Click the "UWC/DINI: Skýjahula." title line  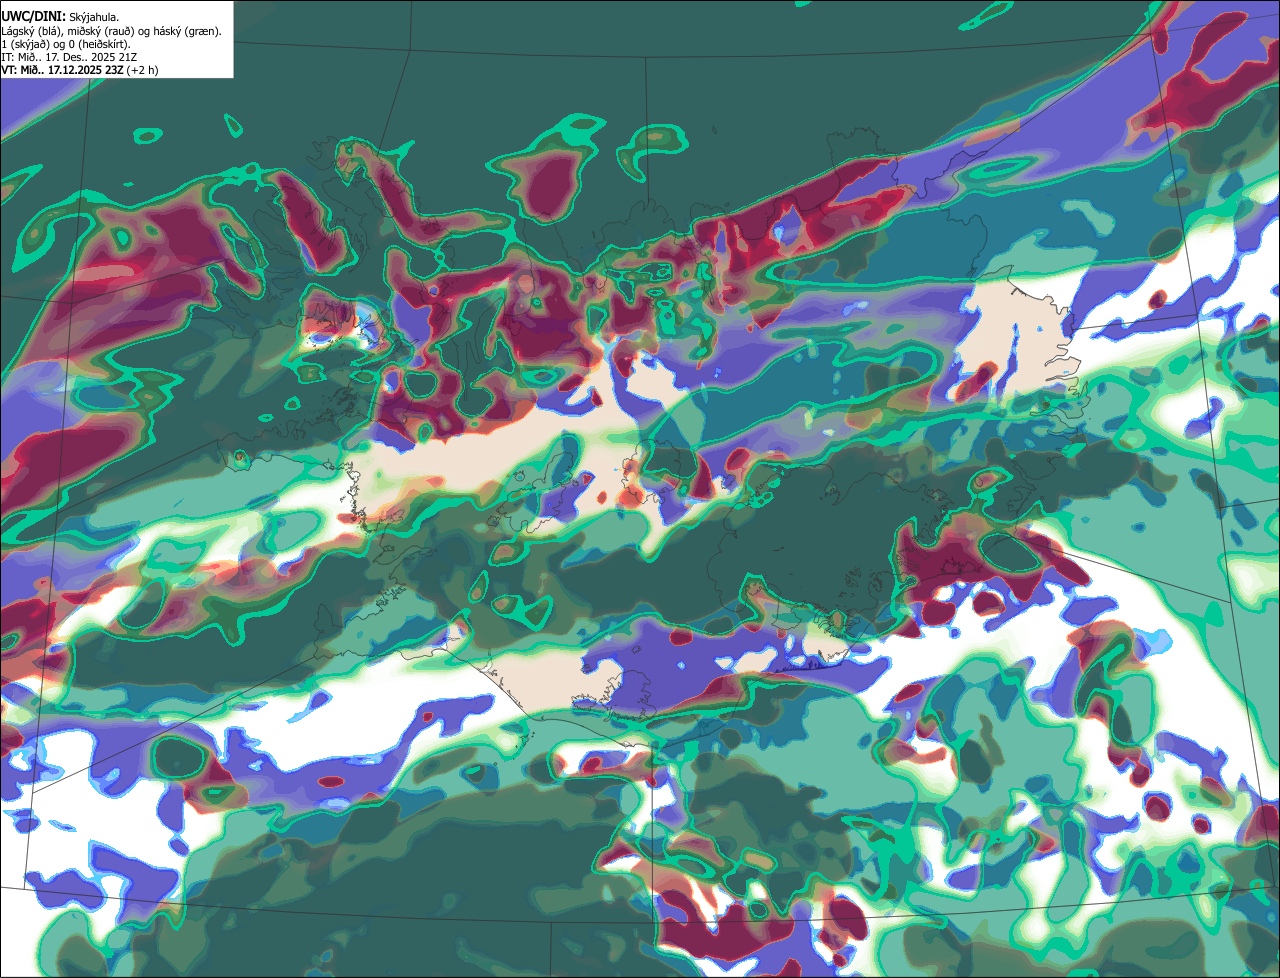[58, 17]
